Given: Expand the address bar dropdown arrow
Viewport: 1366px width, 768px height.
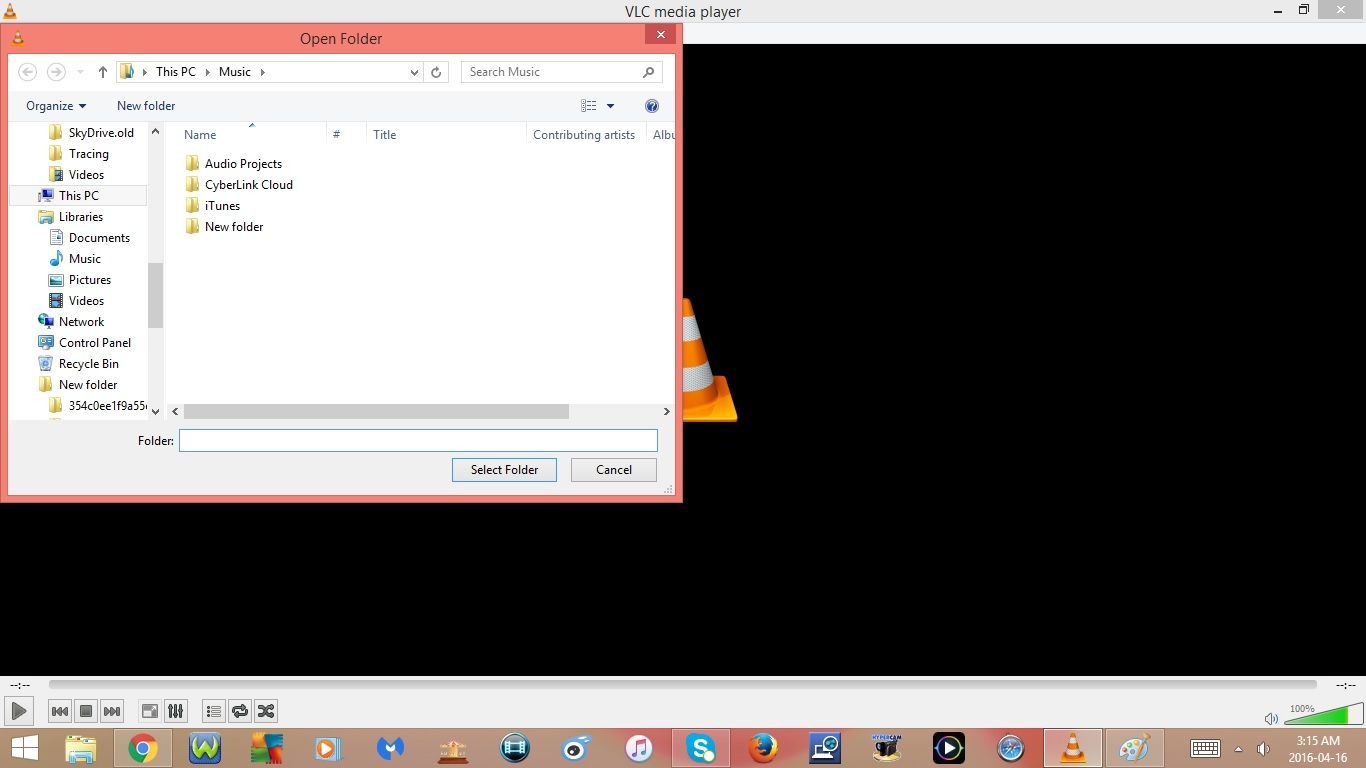Looking at the screenshot, I should coord(414,71).
